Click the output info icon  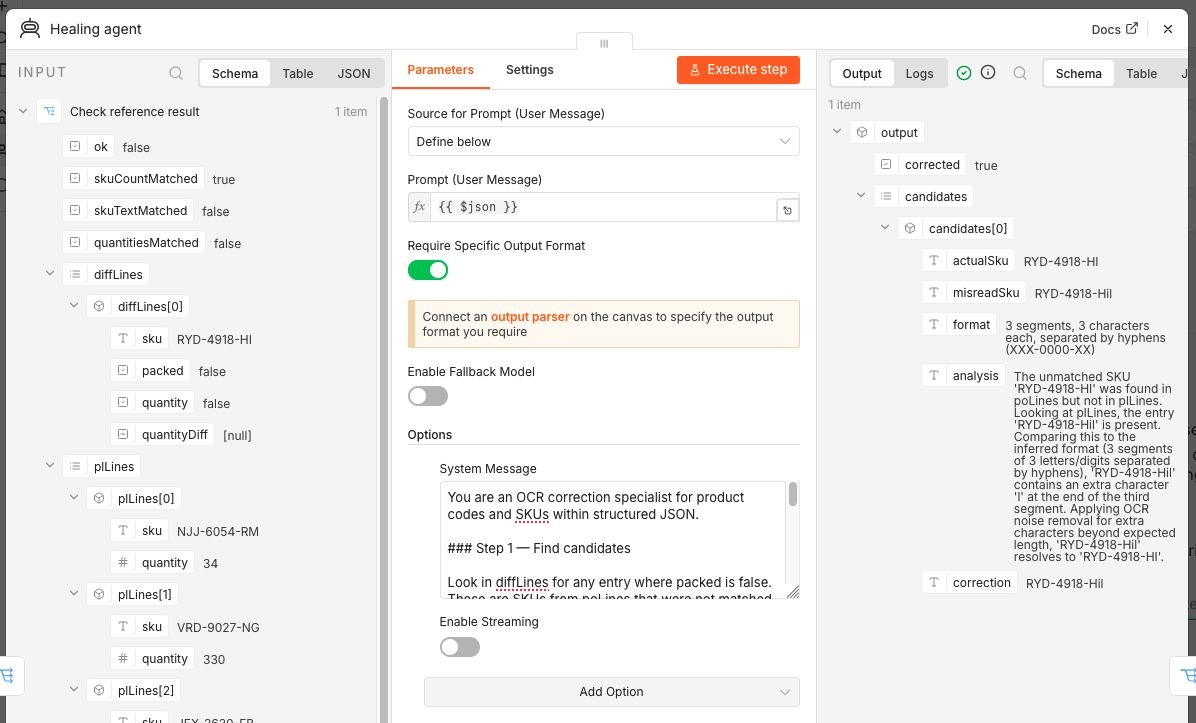tap(988, 72)
